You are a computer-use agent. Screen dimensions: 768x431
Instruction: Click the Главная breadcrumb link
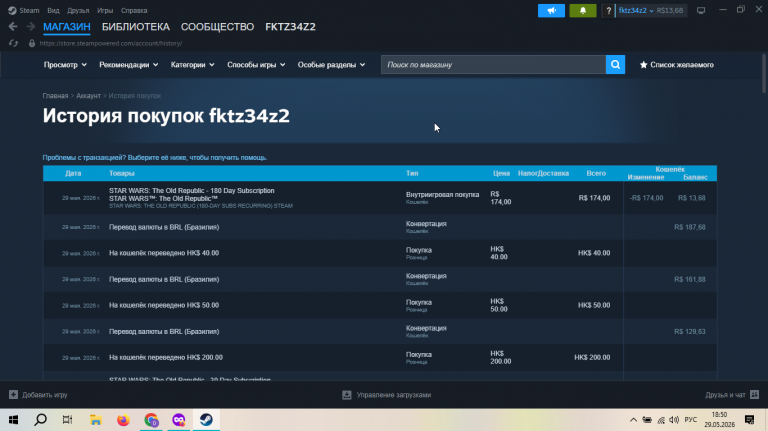pyautogui.click(x=55, y=96)
